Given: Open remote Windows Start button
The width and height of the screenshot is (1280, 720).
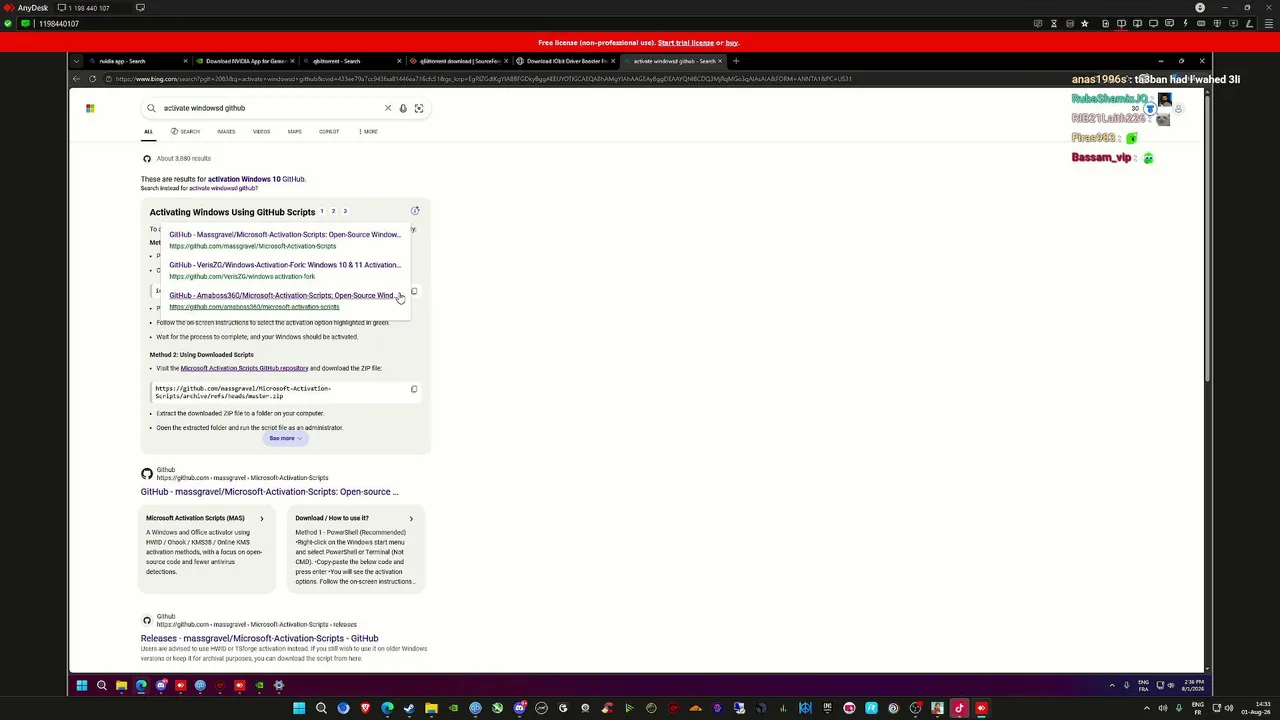Looking at the screenshot, I should pyautogui.click(x=82, y=685).
